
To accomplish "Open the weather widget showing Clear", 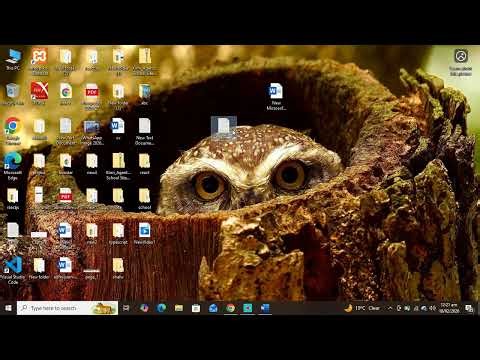I will (363, 308).
